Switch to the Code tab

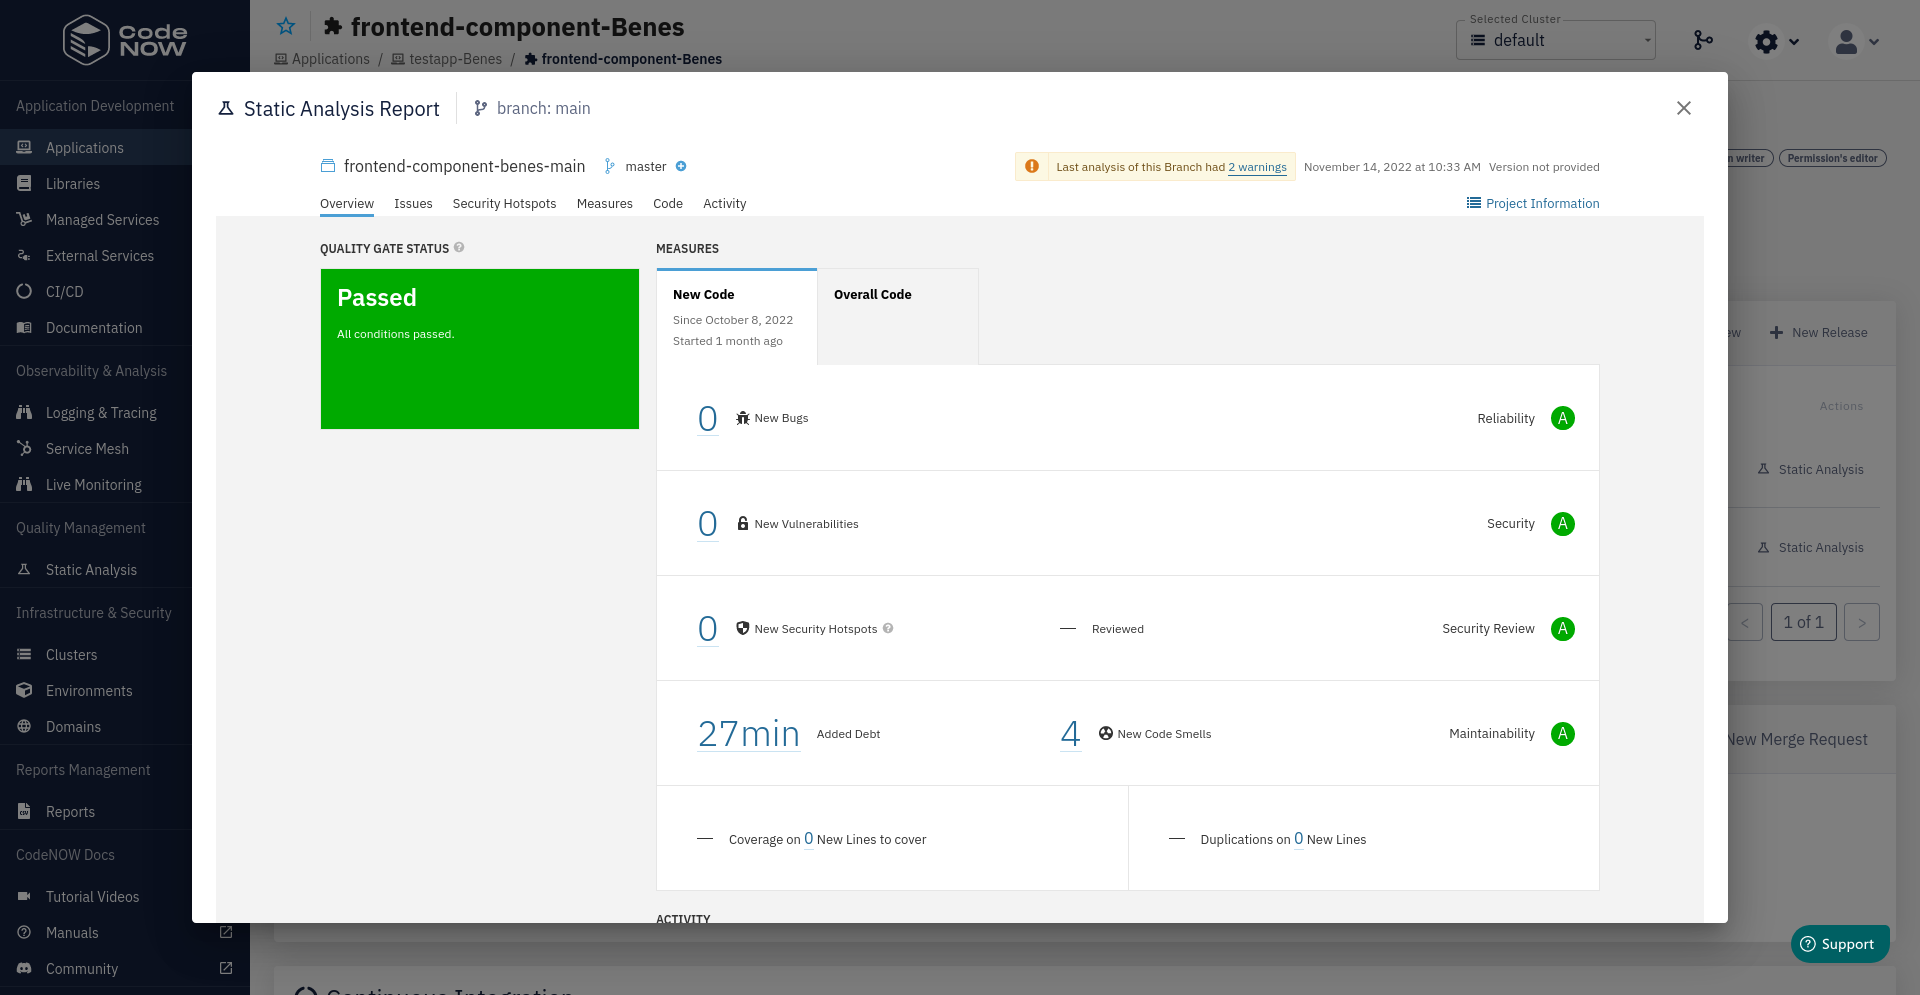[x=668, y=203]
